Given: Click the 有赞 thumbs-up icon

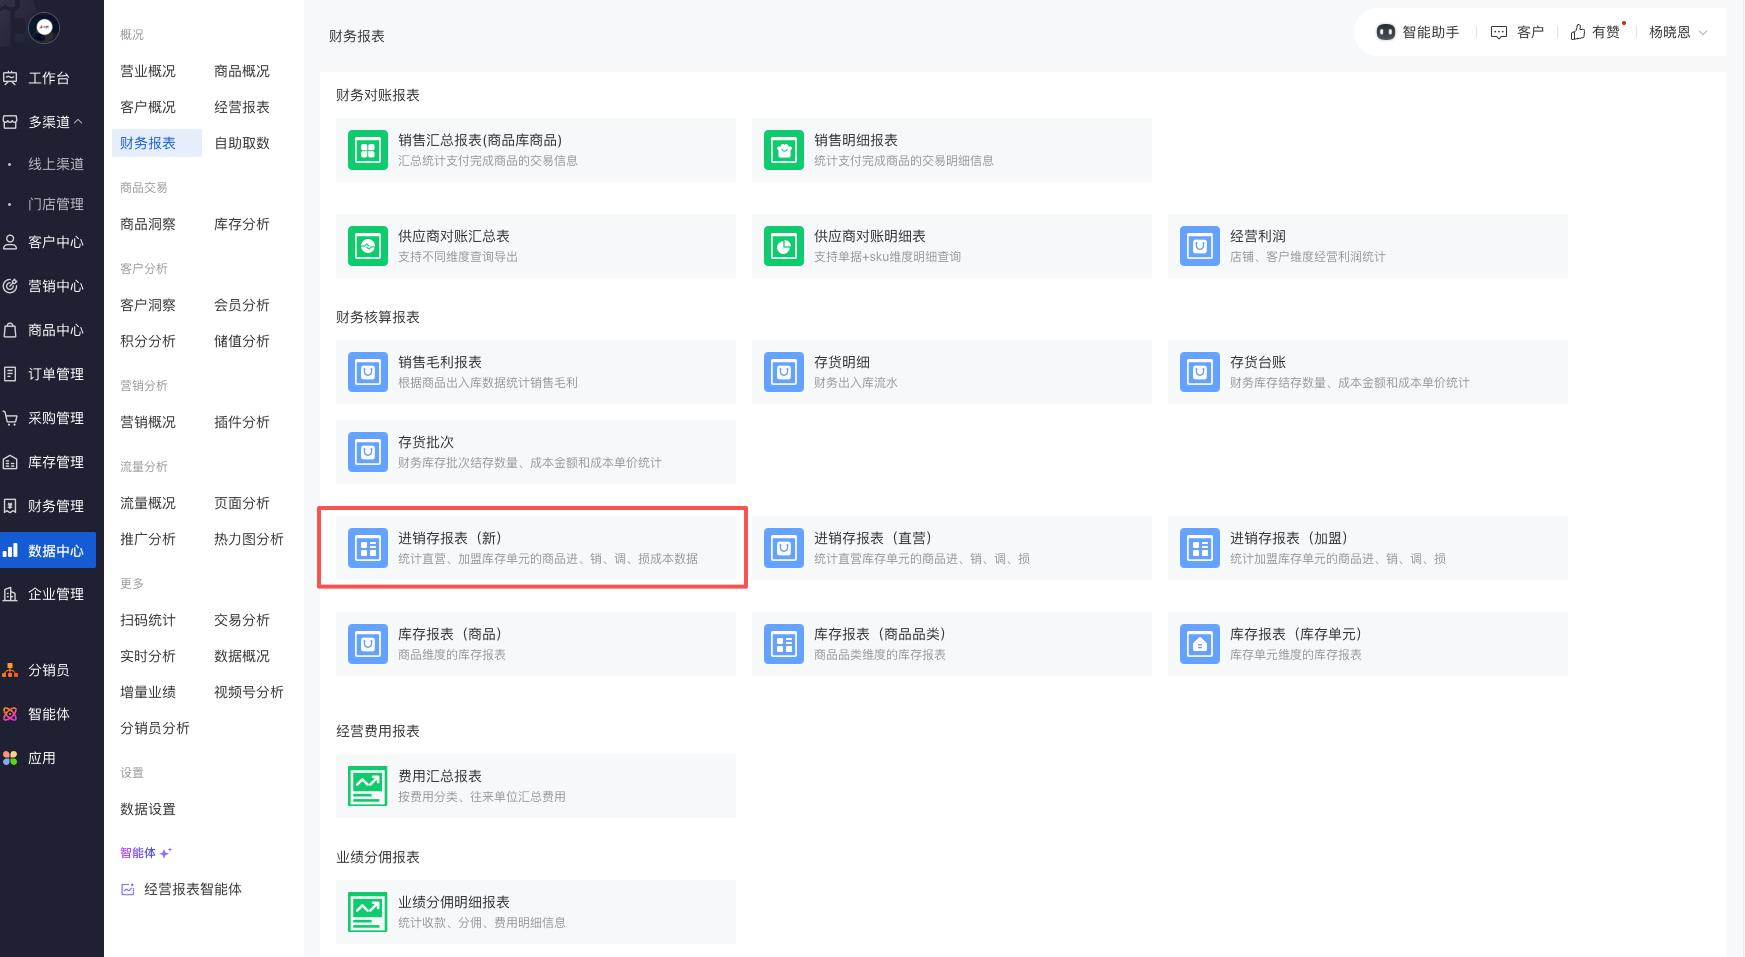Looking at the screenshot, I should pyautogui.click(x=1578, y=32).
